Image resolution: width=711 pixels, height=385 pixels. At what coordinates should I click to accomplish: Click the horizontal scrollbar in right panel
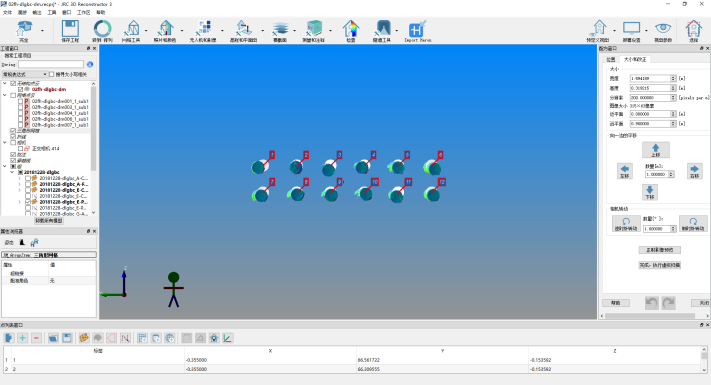(650, 316)
